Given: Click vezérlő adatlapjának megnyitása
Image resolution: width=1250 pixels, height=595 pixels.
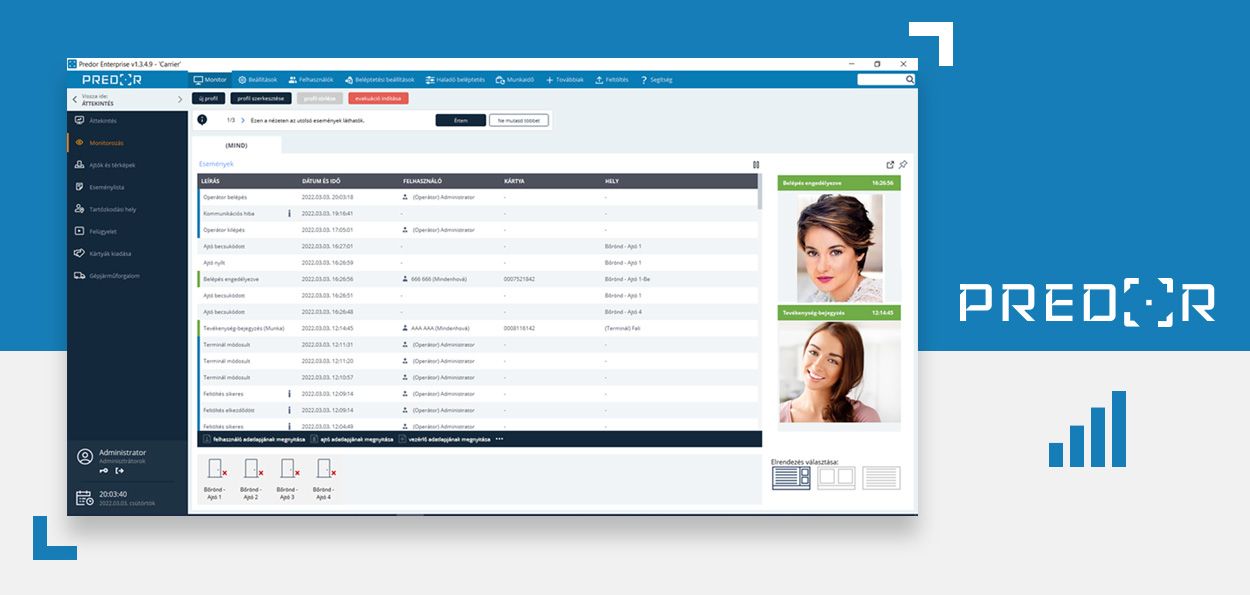Looking at the screenshot, I should click(x=445, y=439).
